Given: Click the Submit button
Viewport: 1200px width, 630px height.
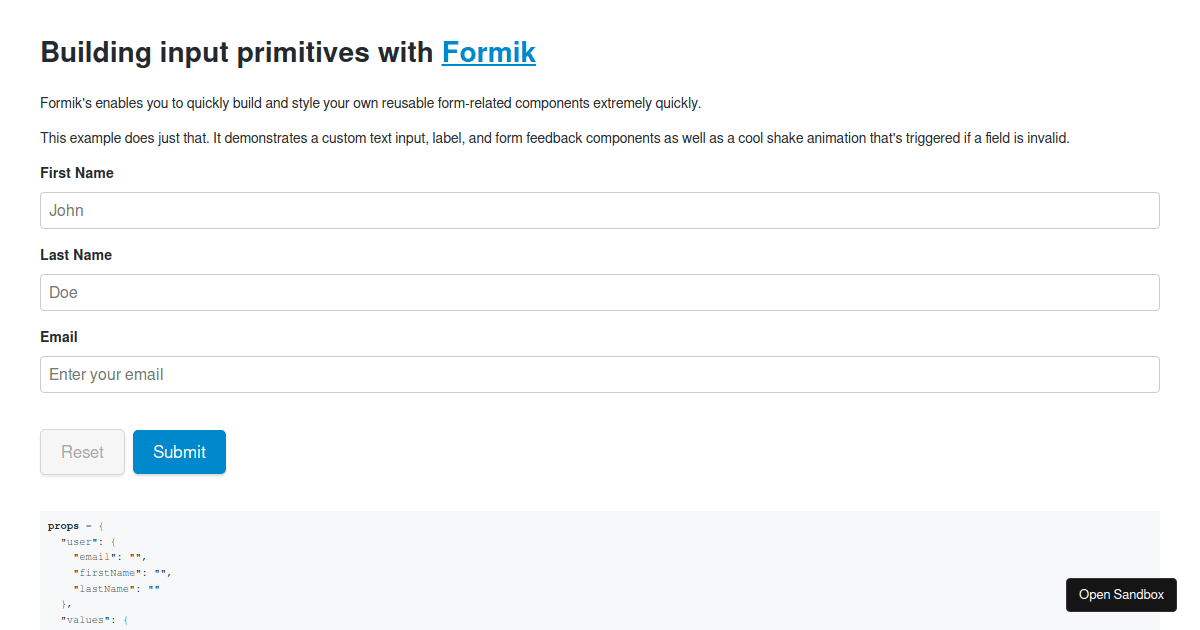Looking at the screenshot, I should [x=179, y=451].
